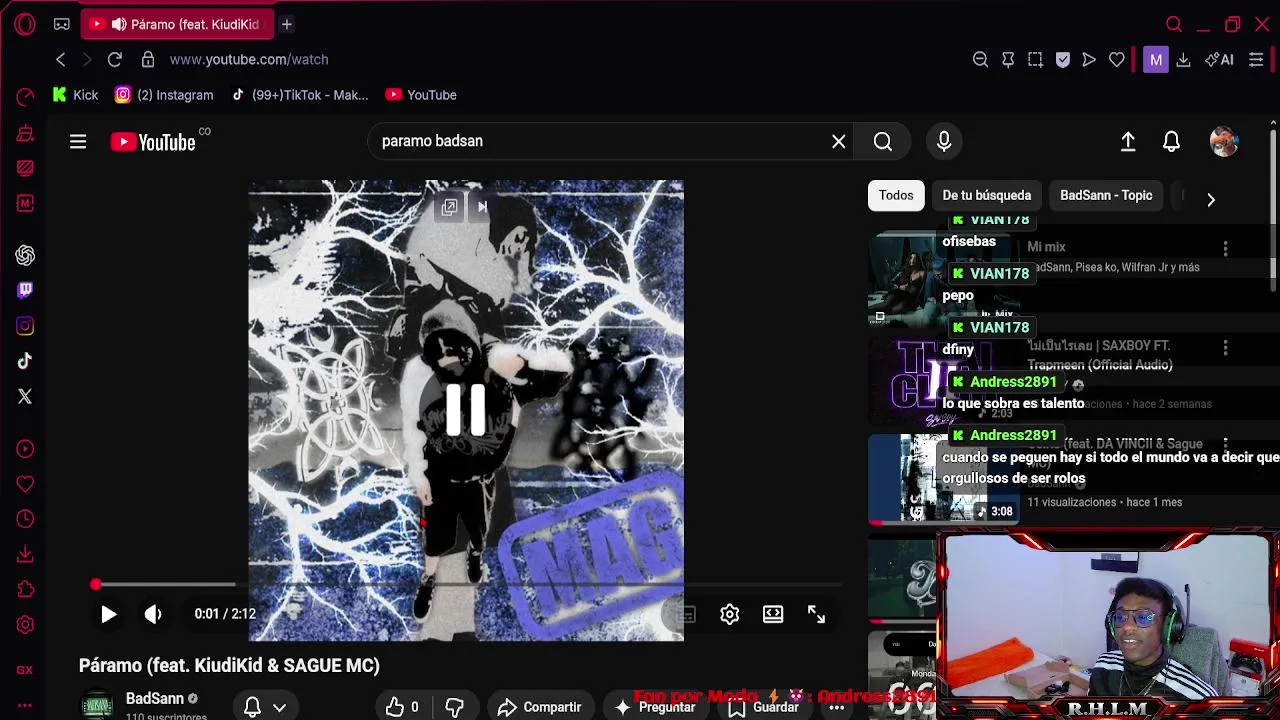
Task: Open the YouTube account avatar menu
Action: pos(1224,142)
